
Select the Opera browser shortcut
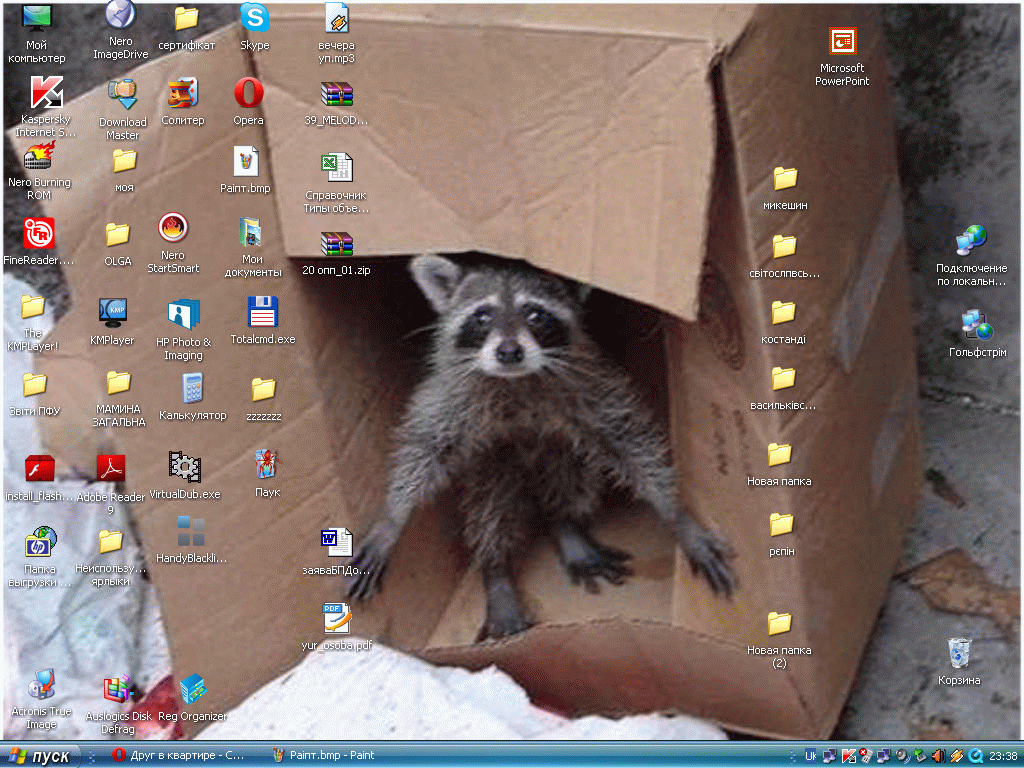coord(248,94)
